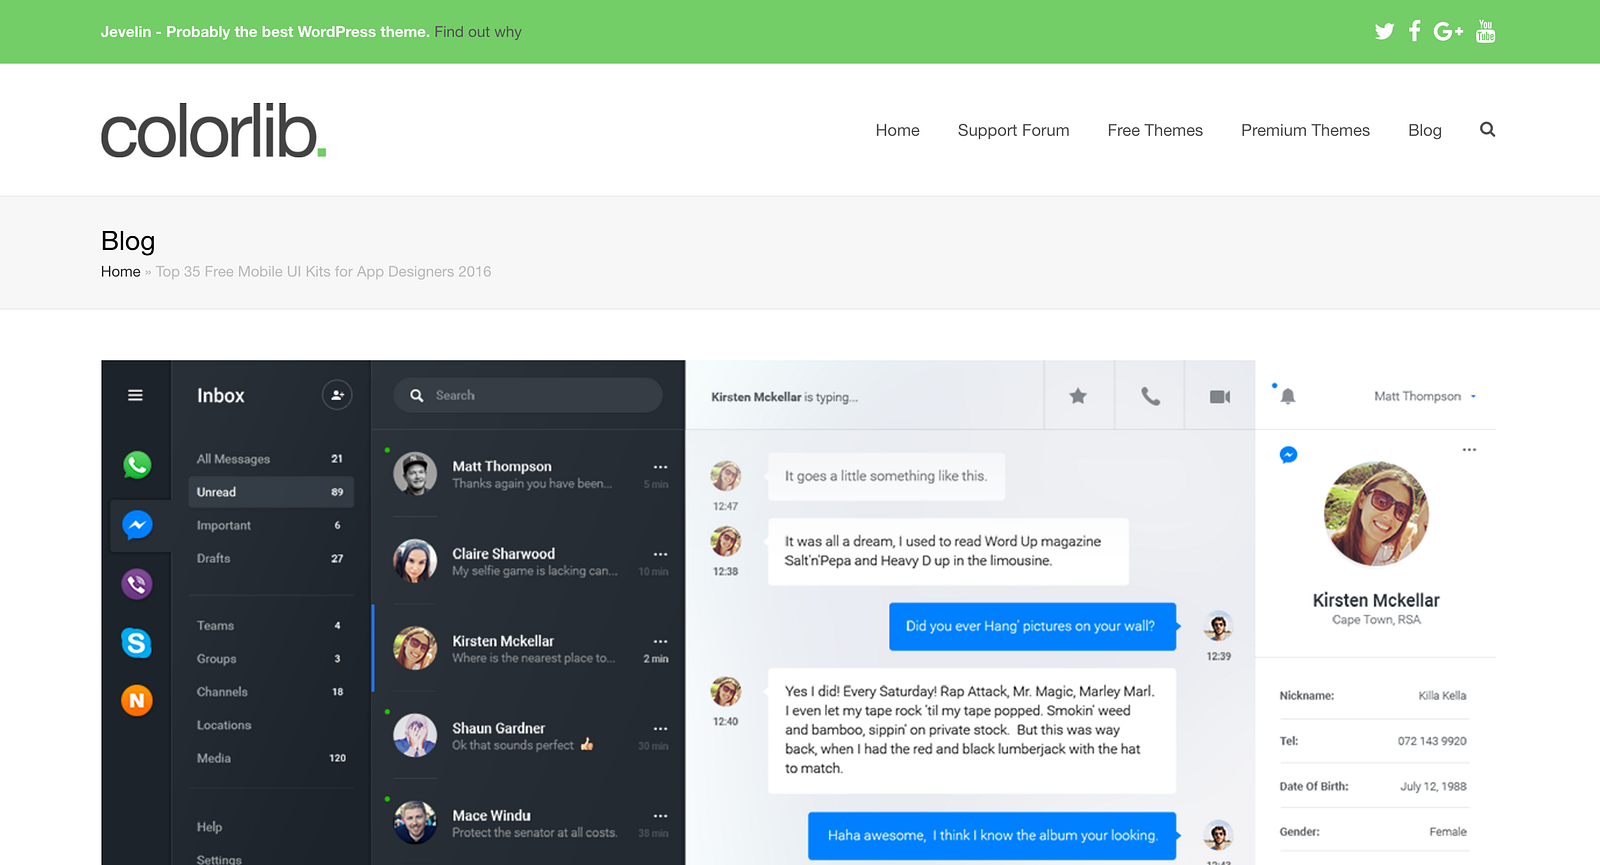Open options dots for Mace Windu conversation
Image resolution: width=1600 pixels, height=865 pixels.
point(660,816)
